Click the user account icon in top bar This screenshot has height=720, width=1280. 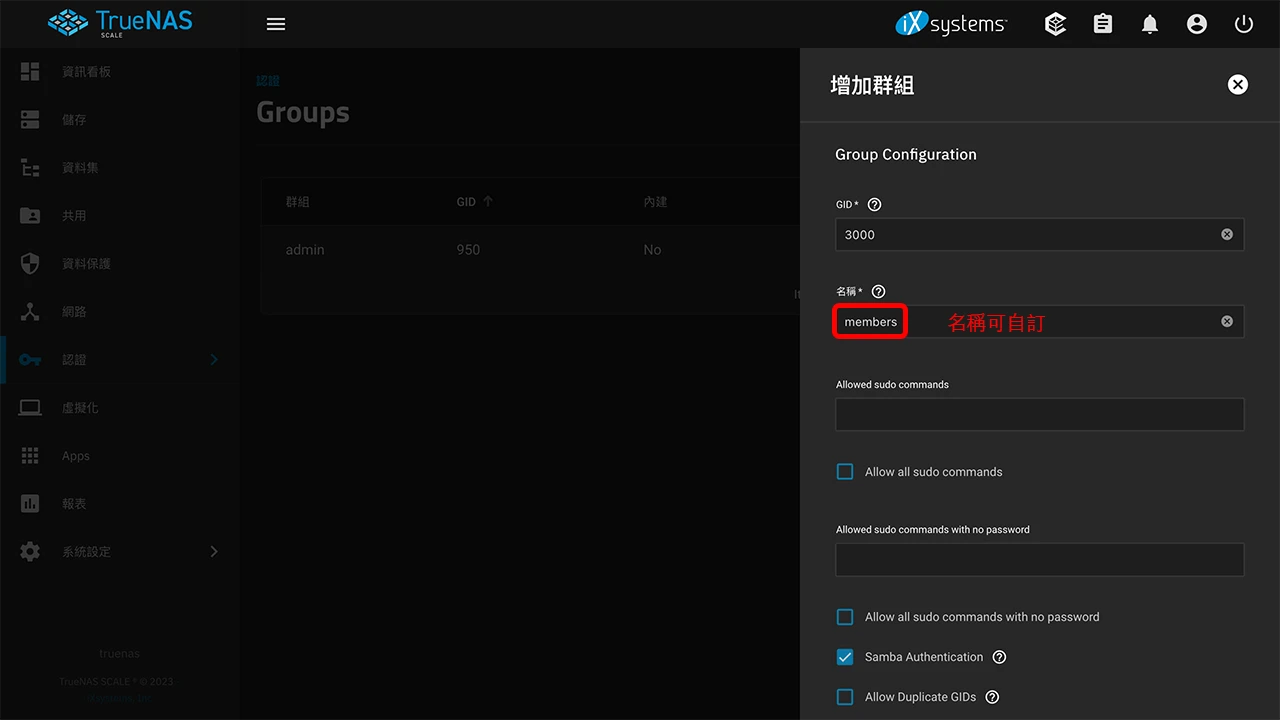[1197, 23]
